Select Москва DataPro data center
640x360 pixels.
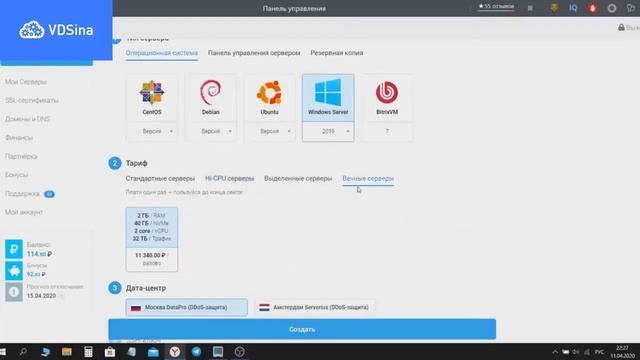tap(187, 307)
